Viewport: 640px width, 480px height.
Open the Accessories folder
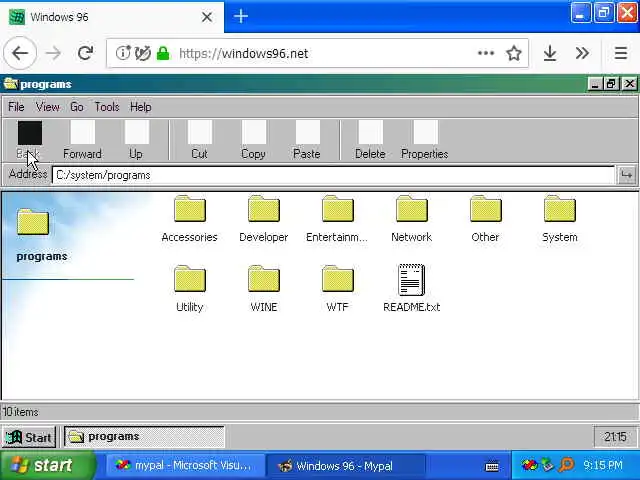[x=189, y=219]
